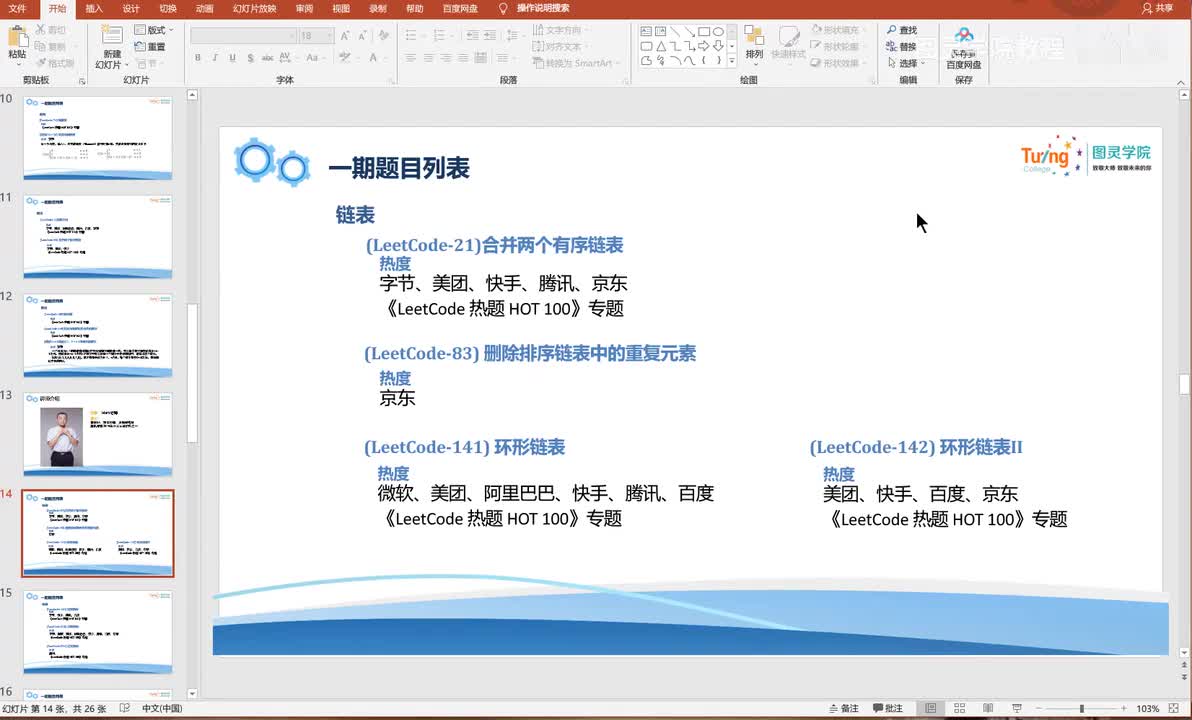
Task: Open the Paste options dropdown arrow
Action: [17, 65]
